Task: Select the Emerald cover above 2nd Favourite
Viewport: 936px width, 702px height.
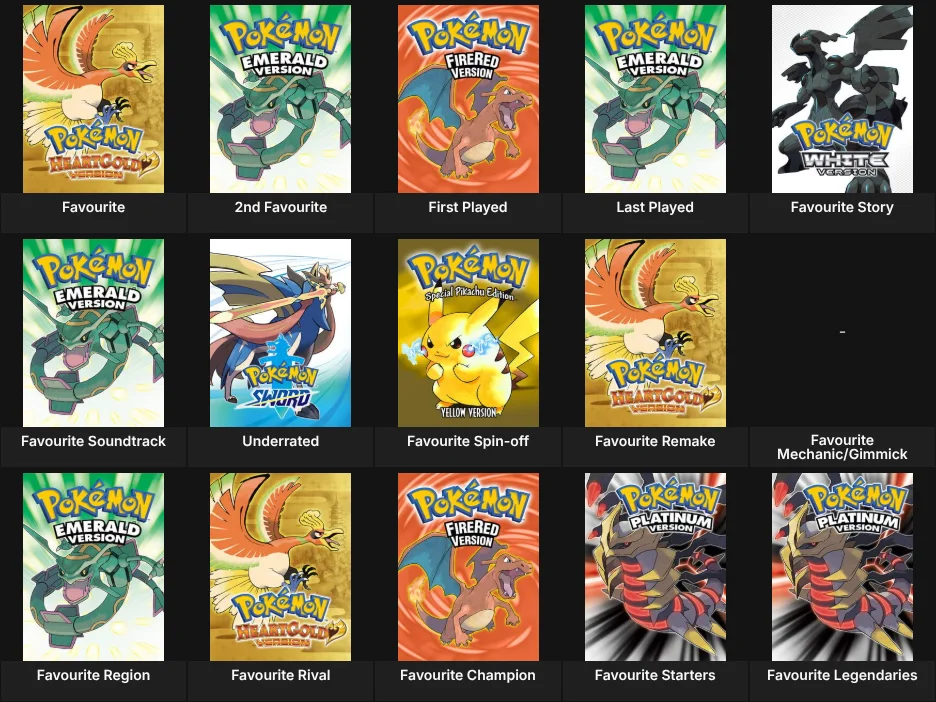Action: pos(281,99)
